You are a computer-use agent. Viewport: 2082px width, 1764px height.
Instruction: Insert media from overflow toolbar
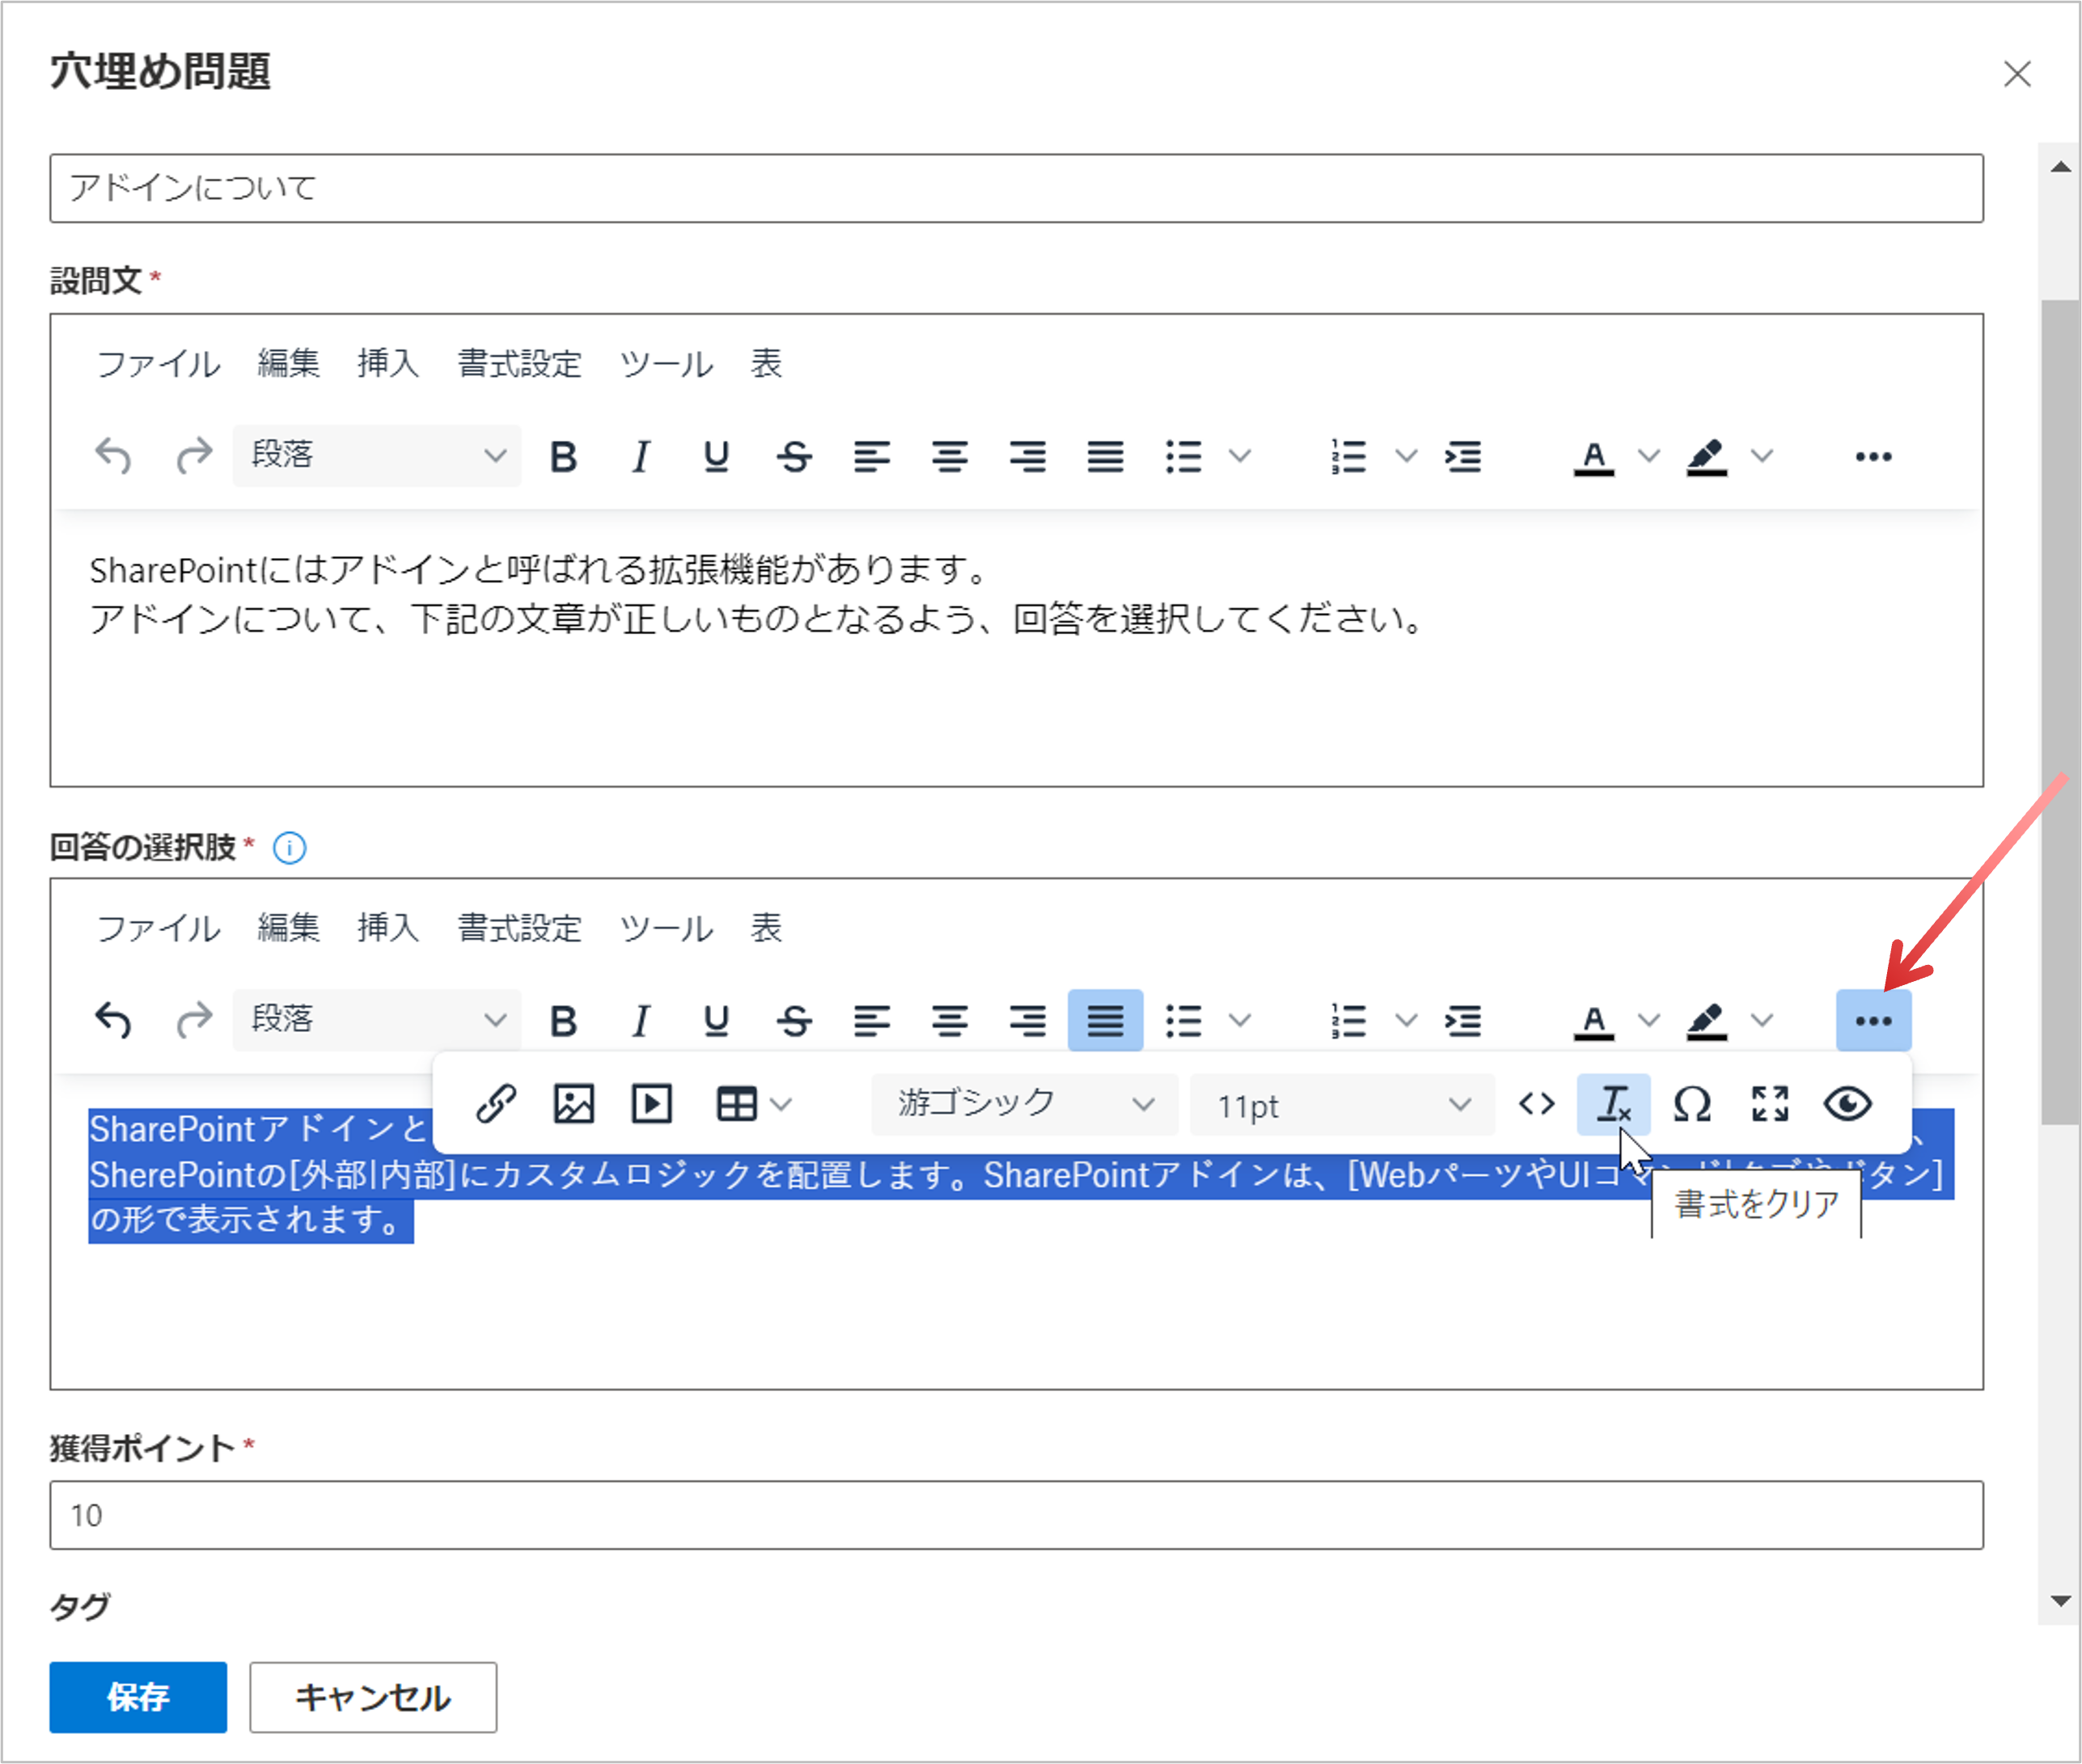pyautogui.click(x=651, y=1104)
